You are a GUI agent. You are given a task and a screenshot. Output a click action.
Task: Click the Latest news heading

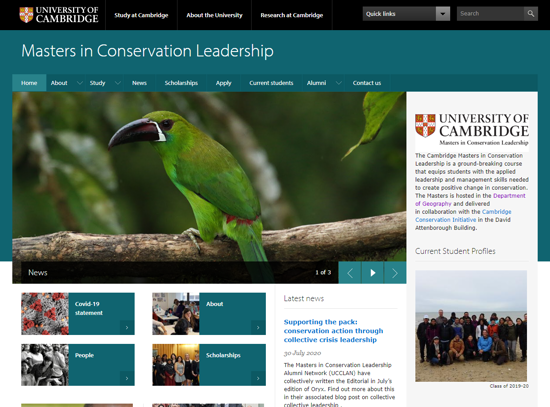(304, 299)
